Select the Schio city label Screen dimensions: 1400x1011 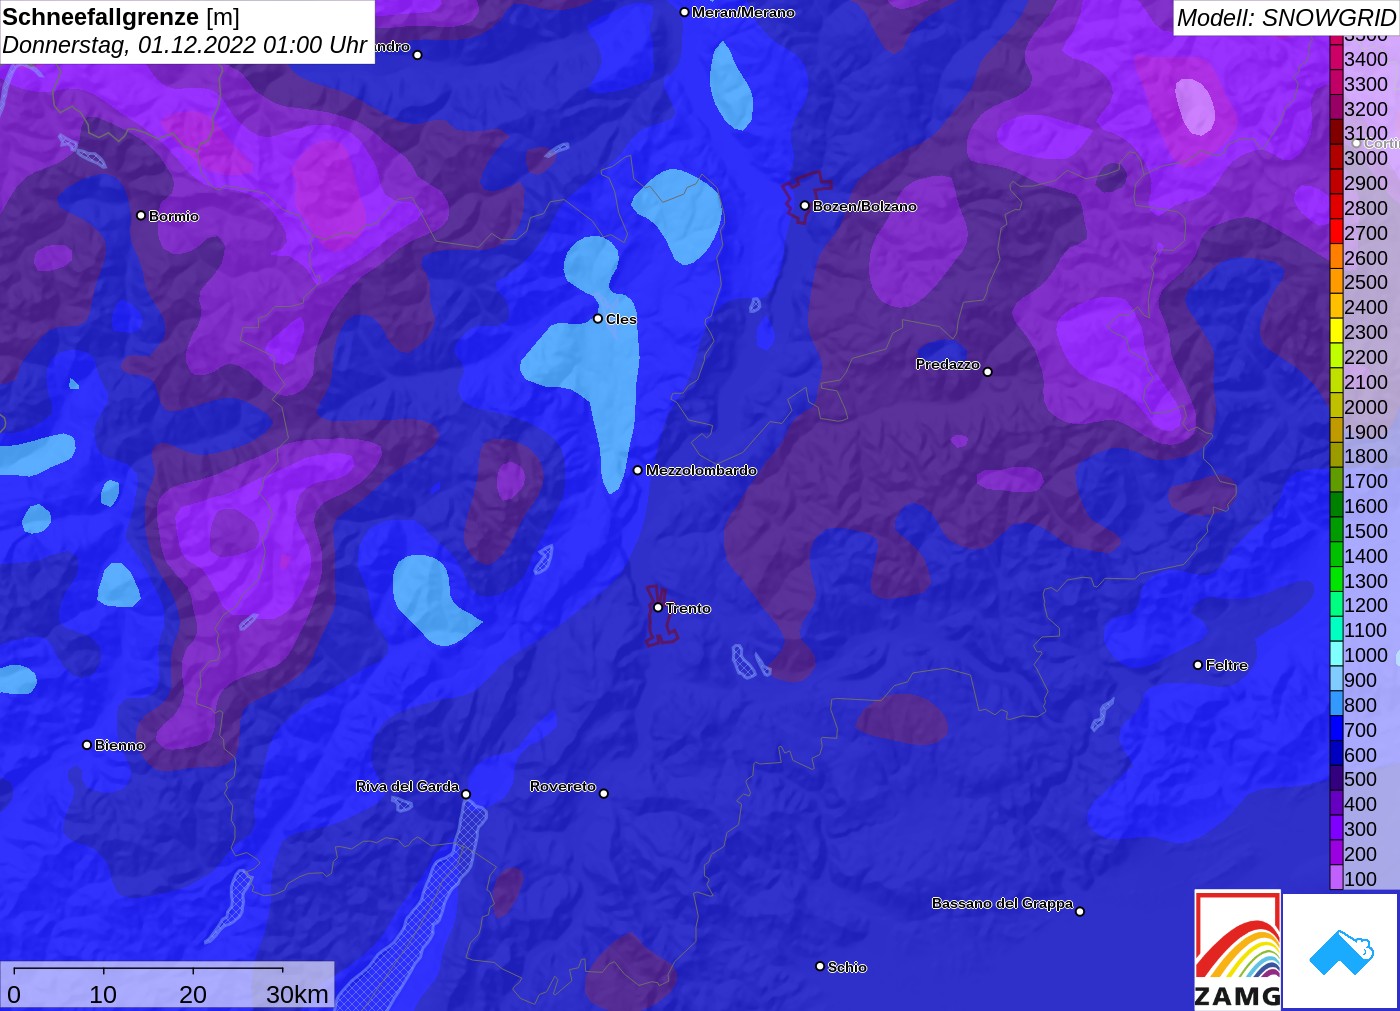(x=847, y=967)
